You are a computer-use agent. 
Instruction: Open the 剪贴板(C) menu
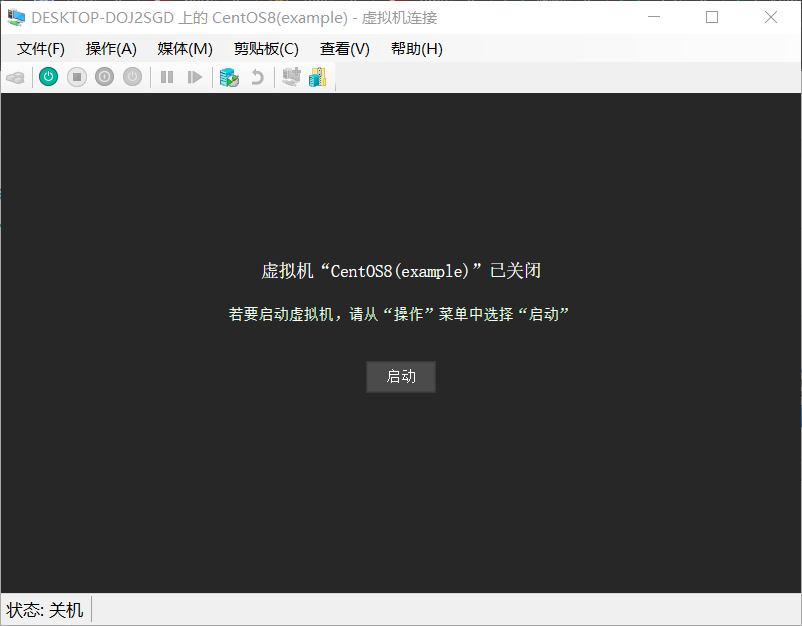click(266, 49)
